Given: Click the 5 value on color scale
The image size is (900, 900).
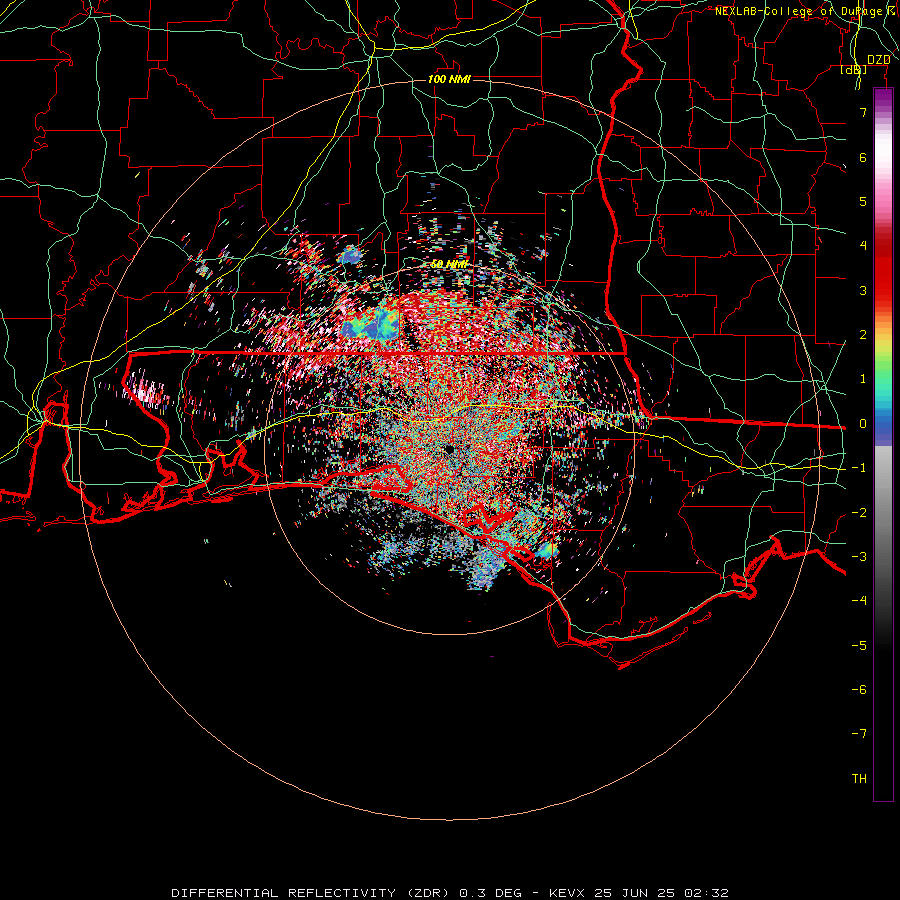Looking at the screenshot, I should click(863, 201).
